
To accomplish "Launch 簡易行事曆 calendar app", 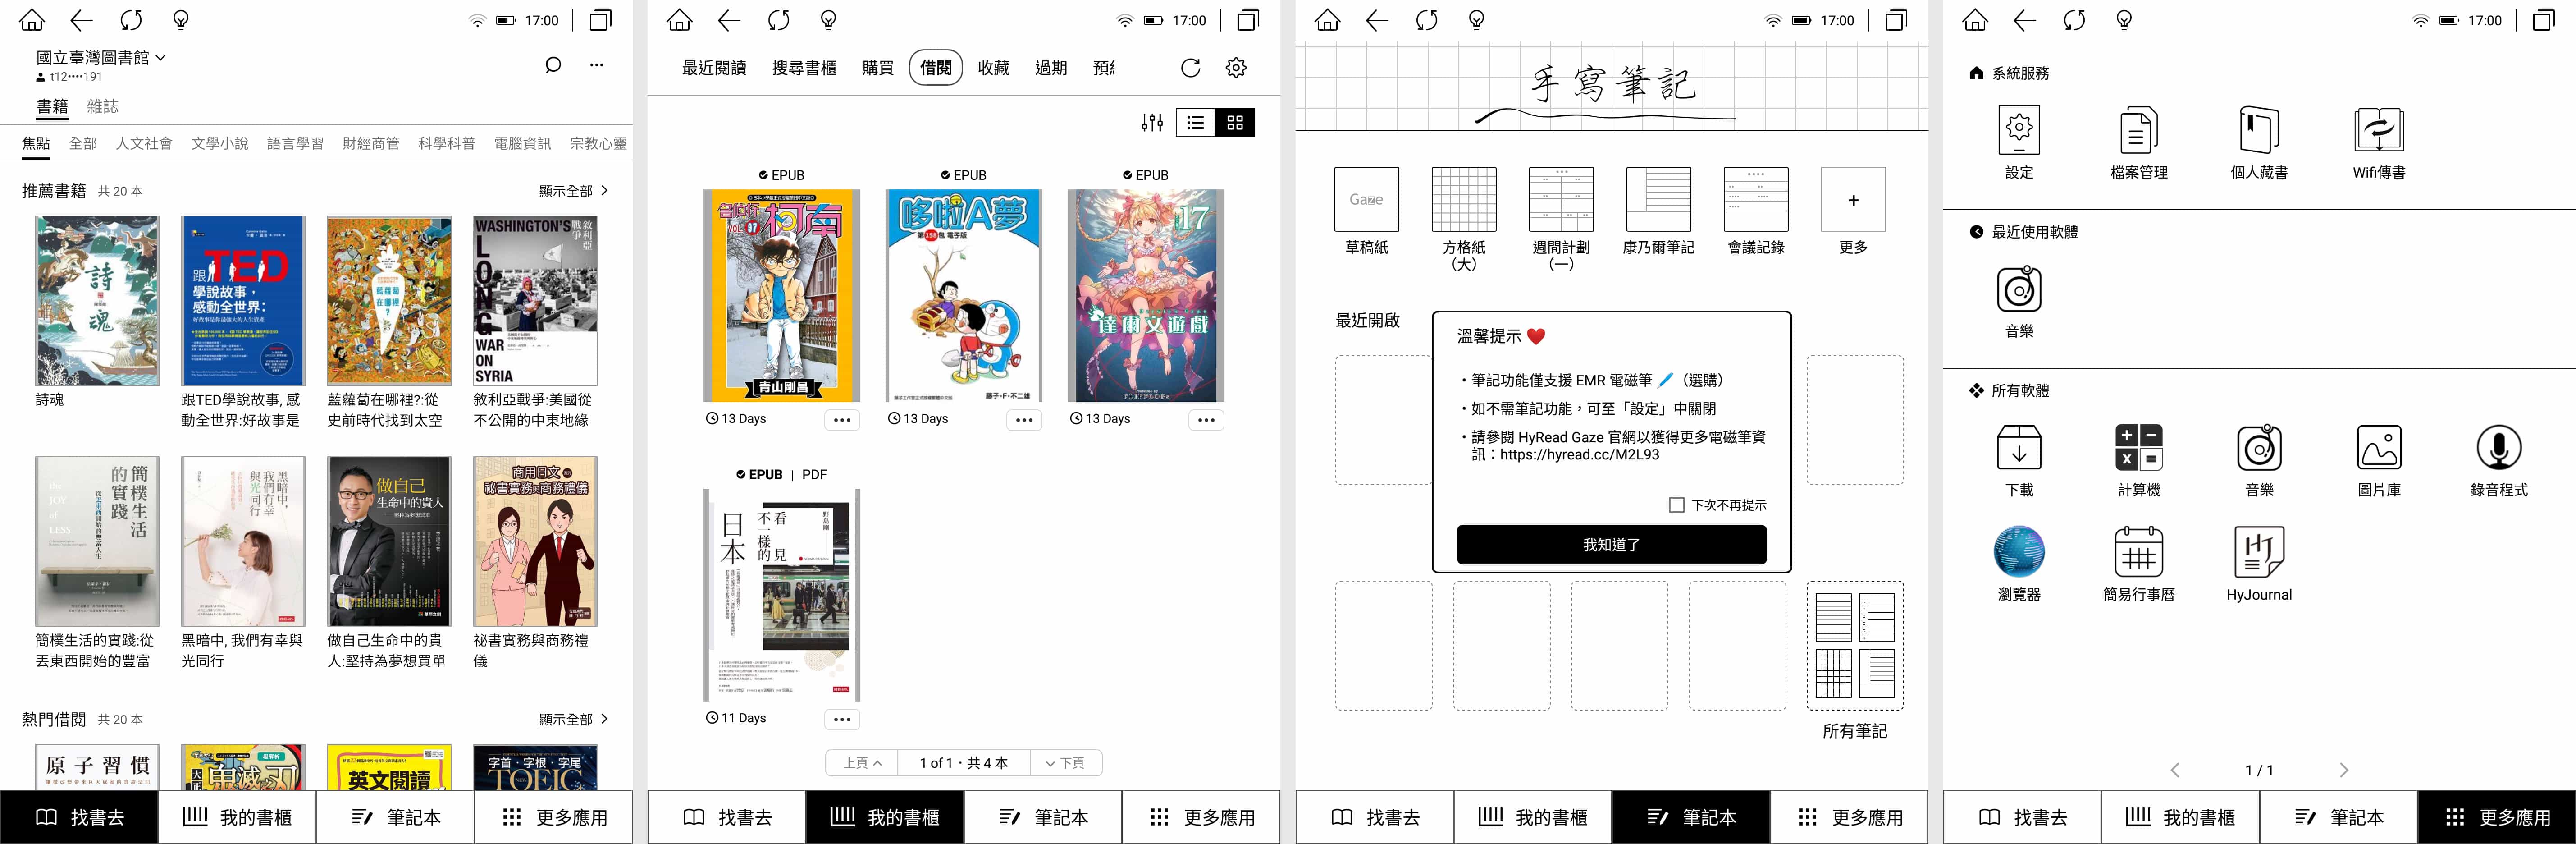I will point(2139,565).
